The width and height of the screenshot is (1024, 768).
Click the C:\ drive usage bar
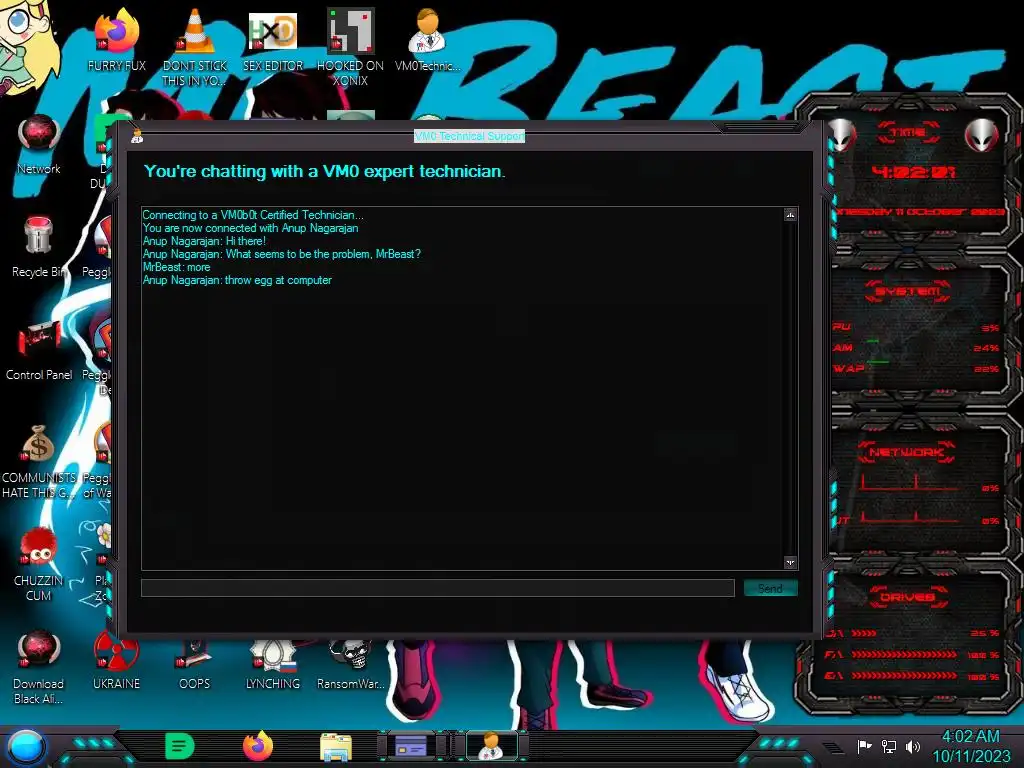(864, 633)
